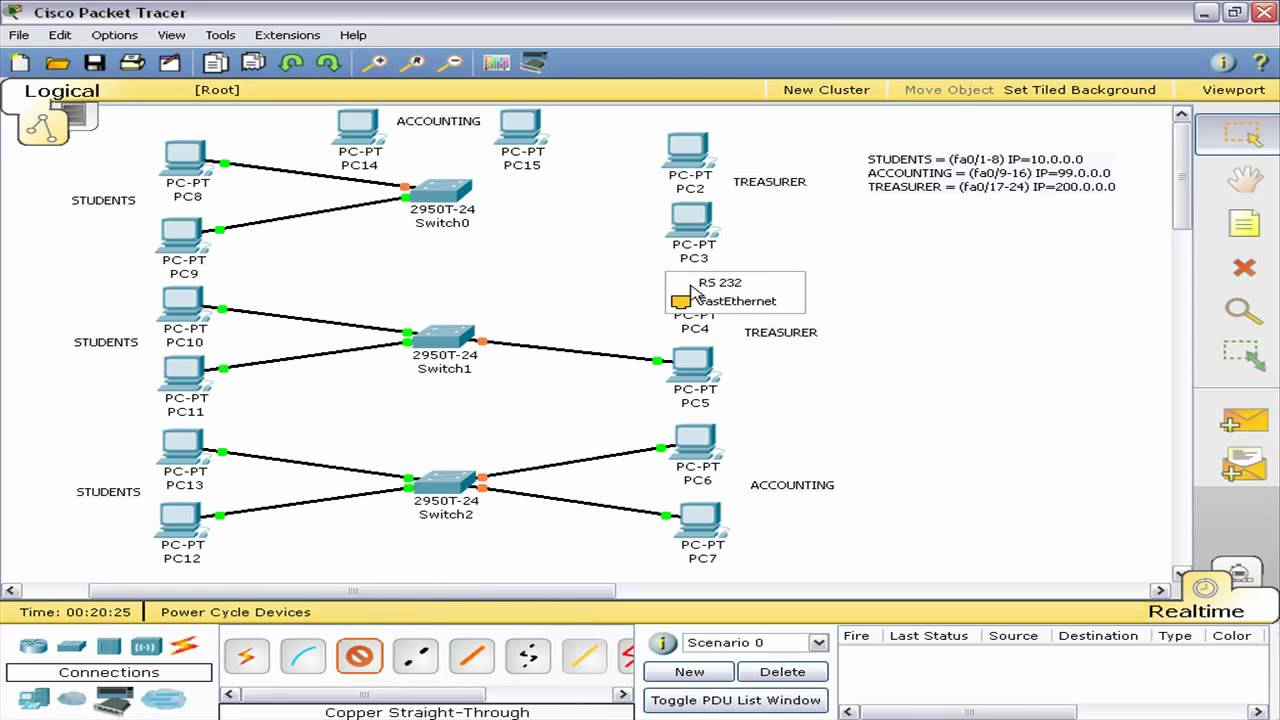The width and height of the screenshot is (1280, 720).
Task: Select Hubs device category
Action: (x=109, y=646)
